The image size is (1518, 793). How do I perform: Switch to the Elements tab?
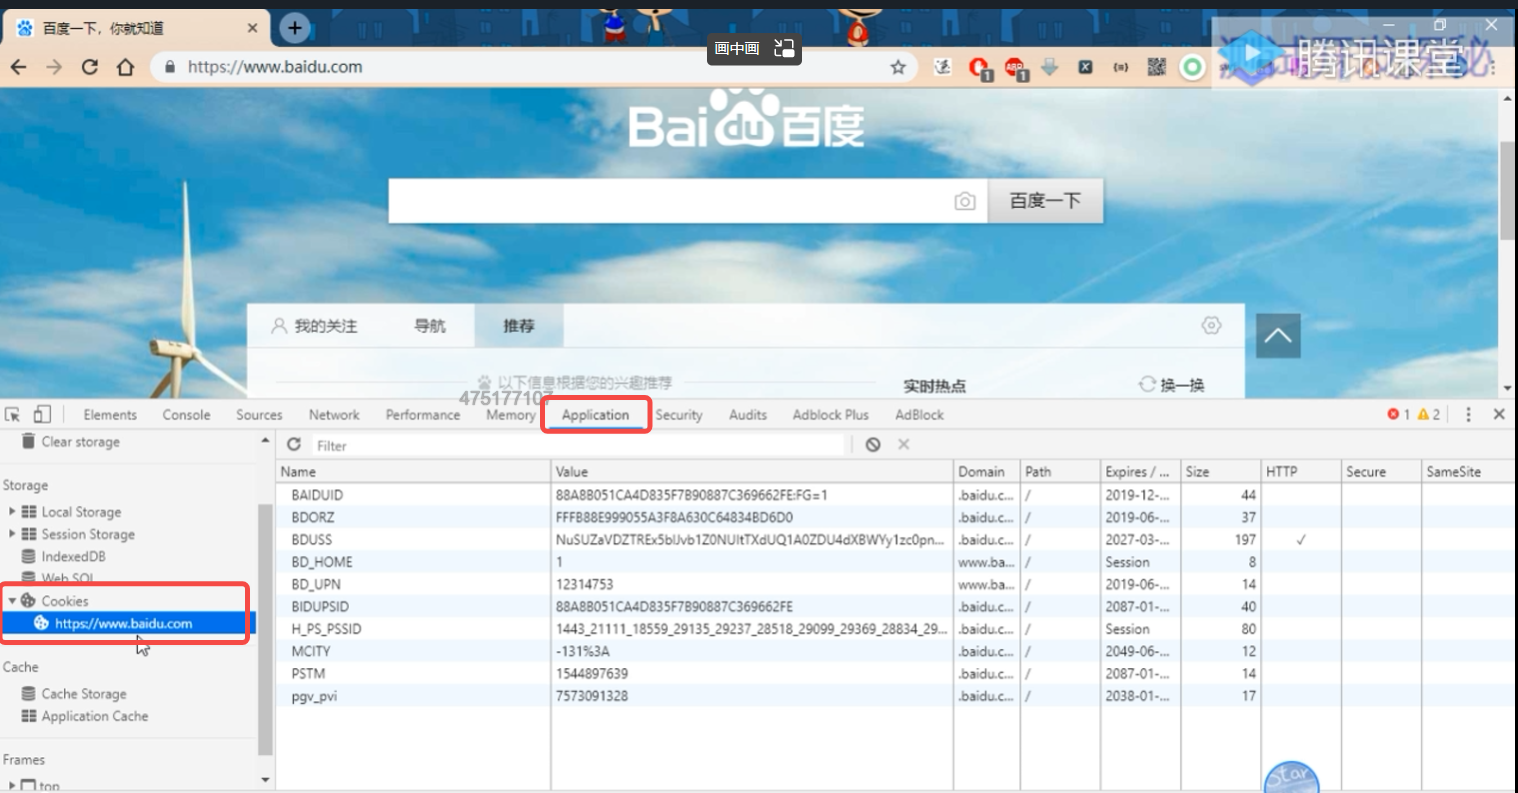point(110,414)
